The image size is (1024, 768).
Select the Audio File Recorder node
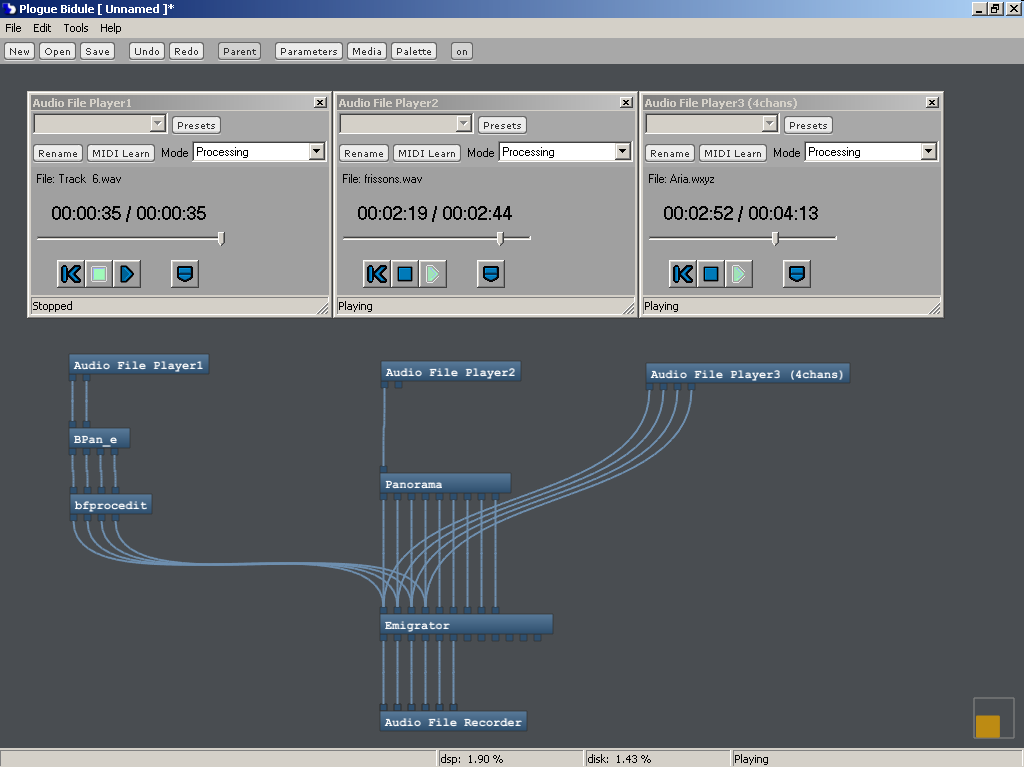(453, 722)
